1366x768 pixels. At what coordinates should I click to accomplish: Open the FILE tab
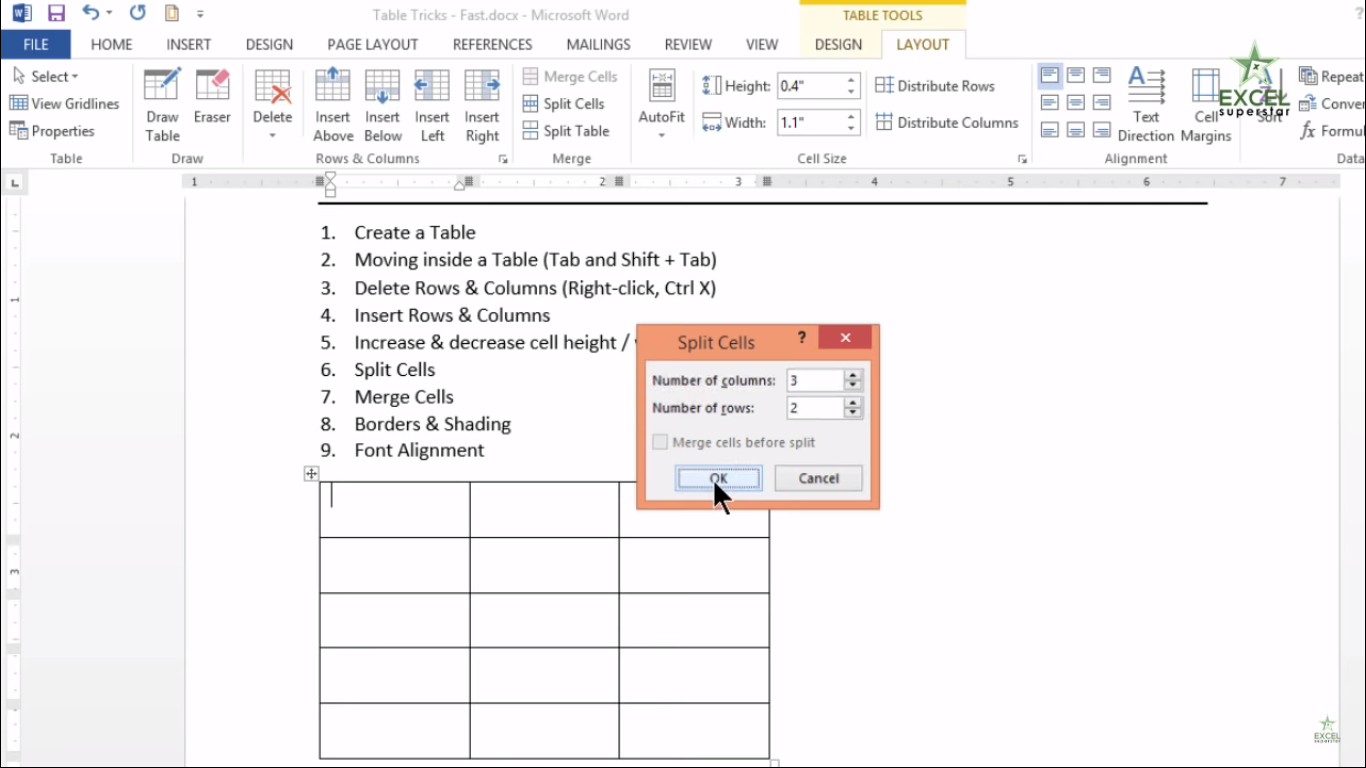pyautogui.click(x=36, y=44)
